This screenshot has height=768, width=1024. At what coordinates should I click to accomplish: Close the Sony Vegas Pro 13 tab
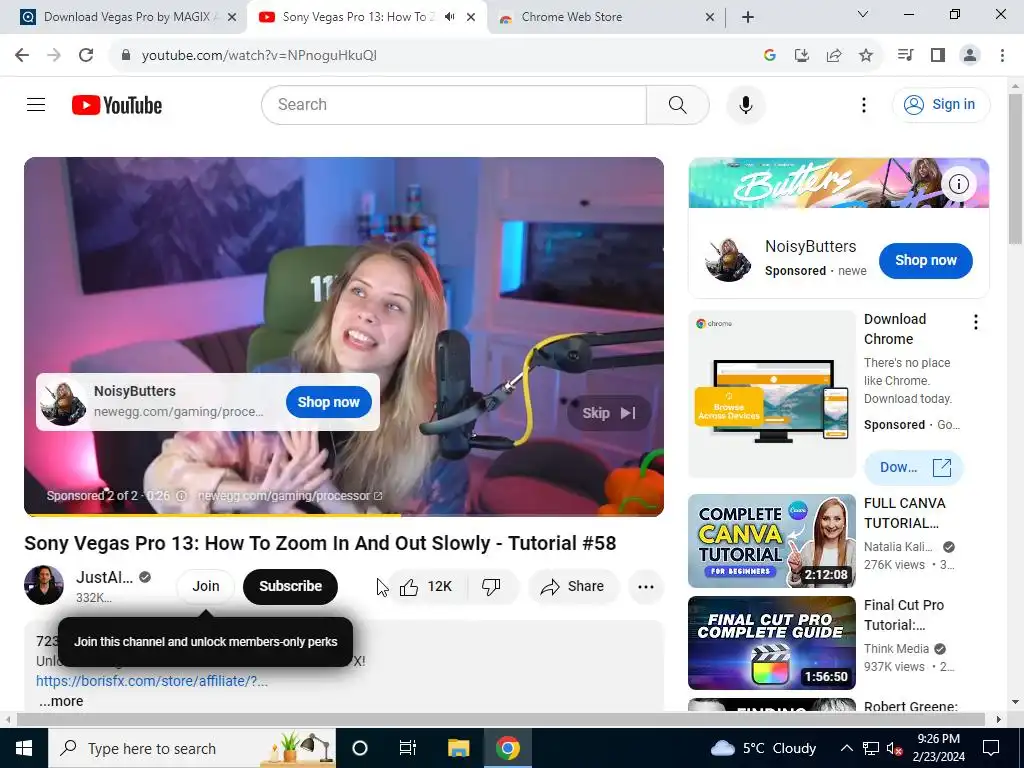tap(471, 17)
